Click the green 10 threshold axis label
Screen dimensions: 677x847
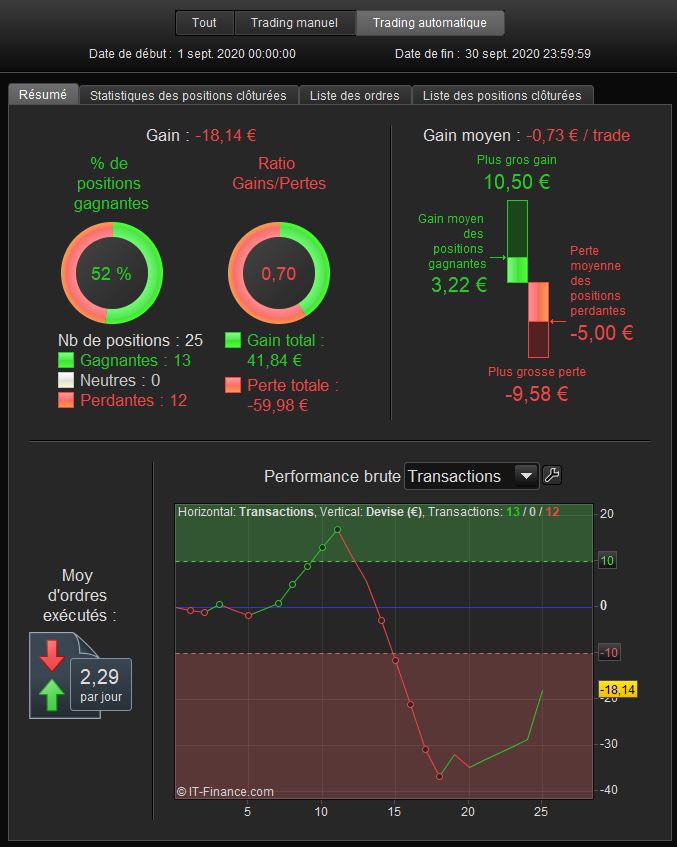(607, 561)
